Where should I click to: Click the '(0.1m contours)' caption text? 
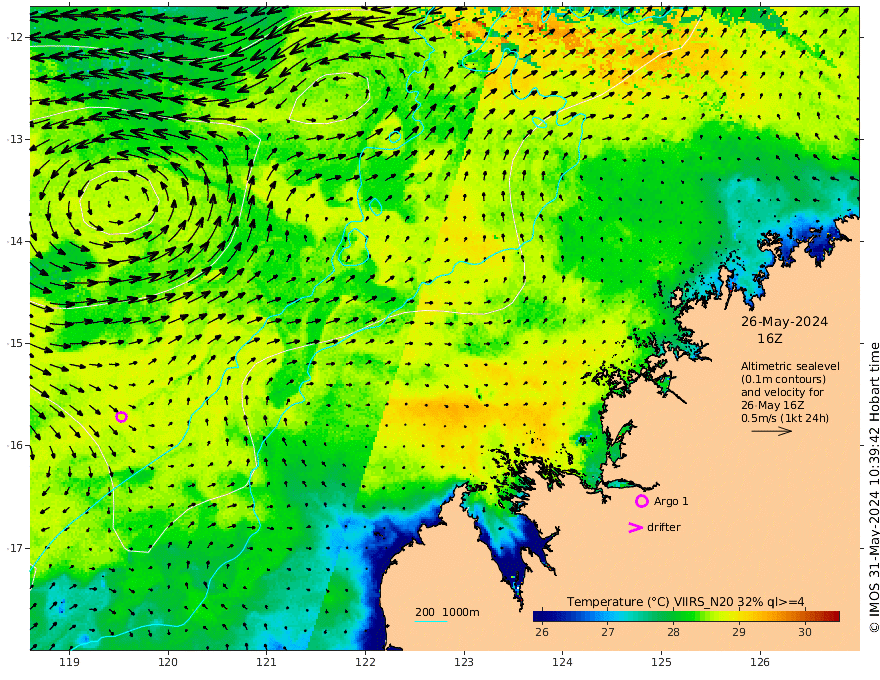[x=783, y=379]
